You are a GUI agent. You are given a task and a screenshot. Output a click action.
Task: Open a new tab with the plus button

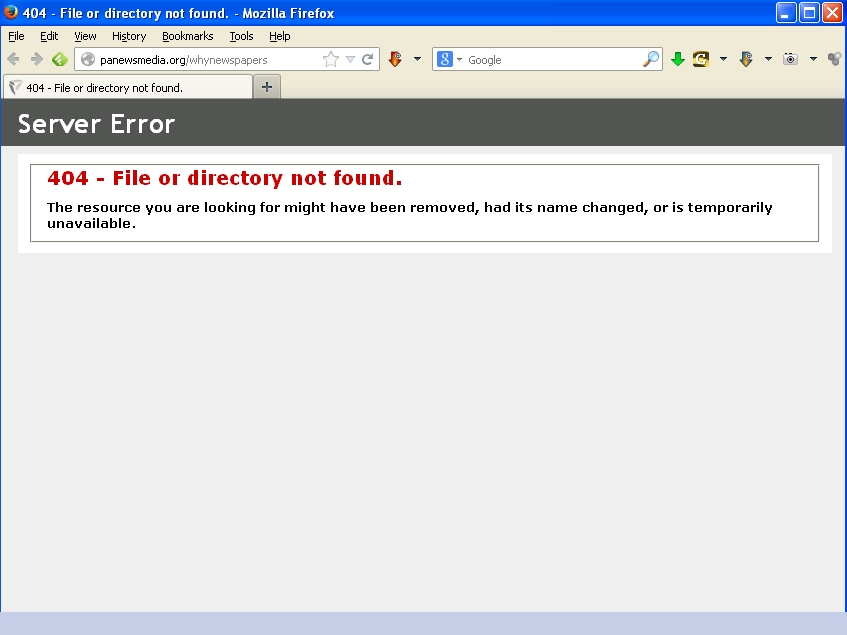coord(267,87)
